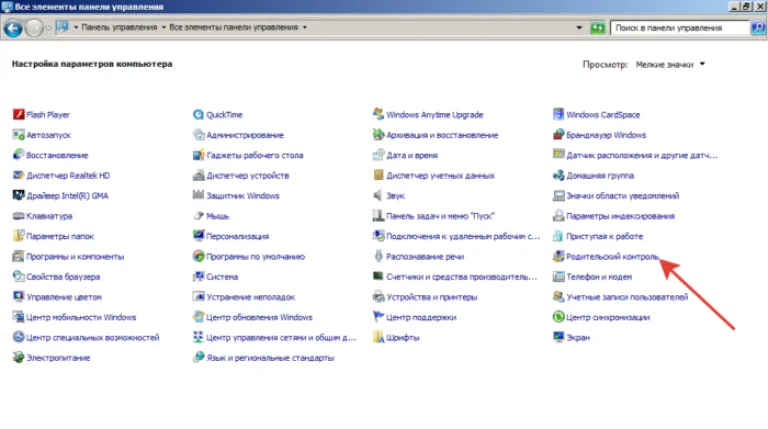Open Управление цветом link
This screenshot has width=768, height=429.
(64, 297)
